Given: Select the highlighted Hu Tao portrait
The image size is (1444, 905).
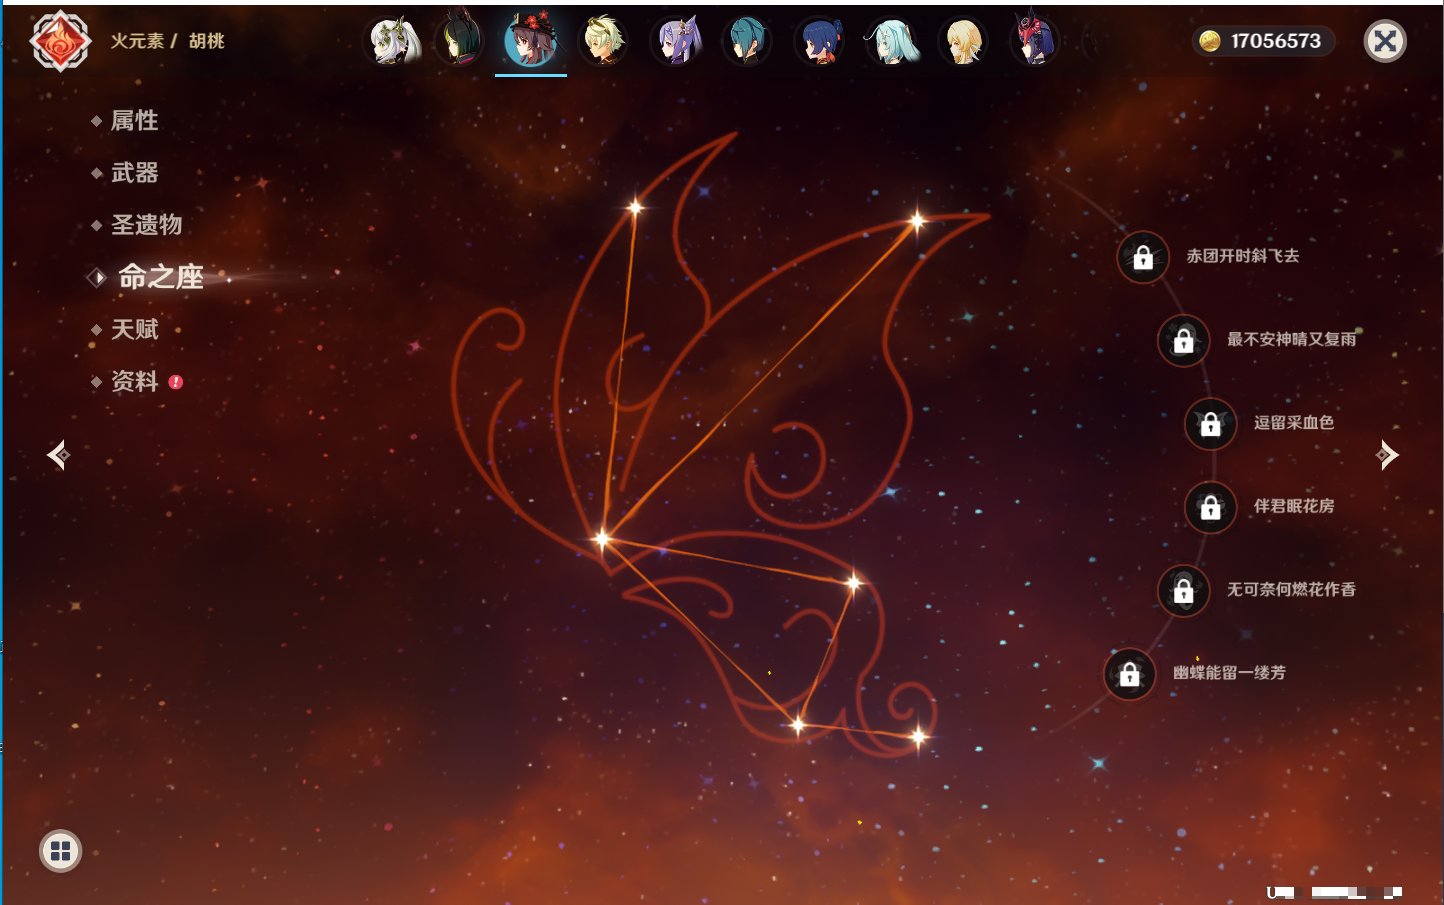Looking at the screenshot, I should (x=531, y=41).
